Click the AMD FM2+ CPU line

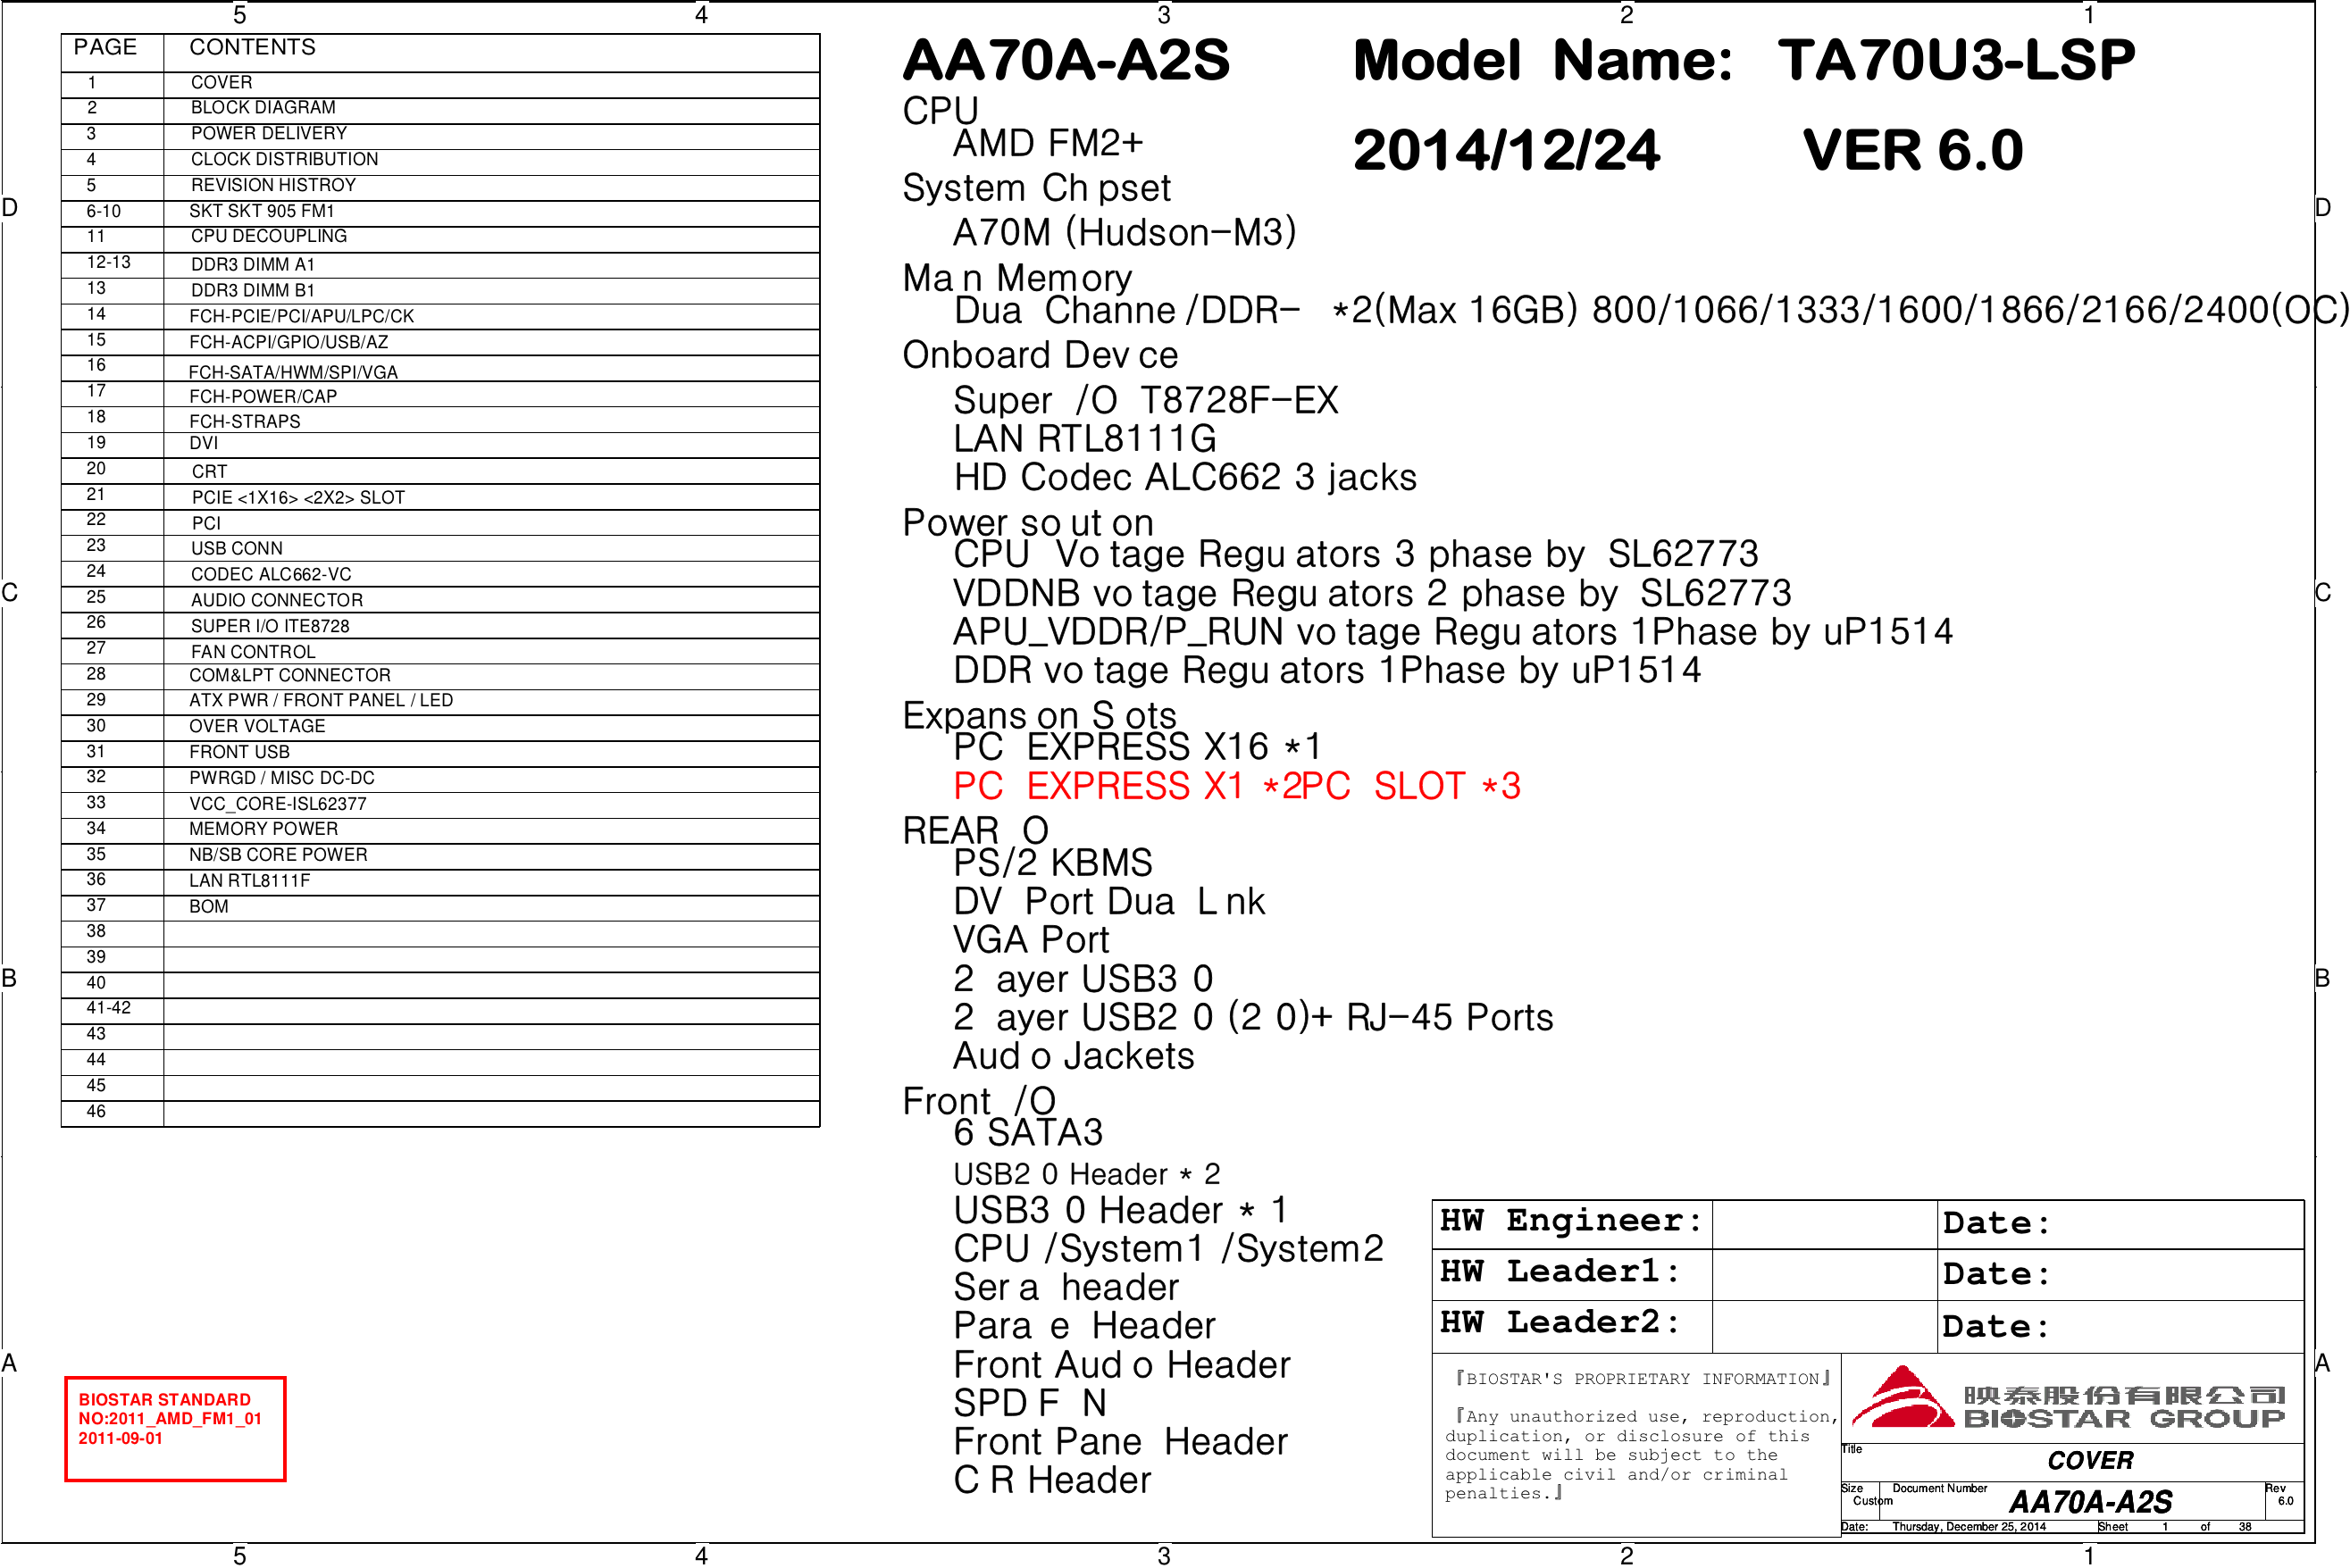pyautogui.click(x=1048, y=144)
